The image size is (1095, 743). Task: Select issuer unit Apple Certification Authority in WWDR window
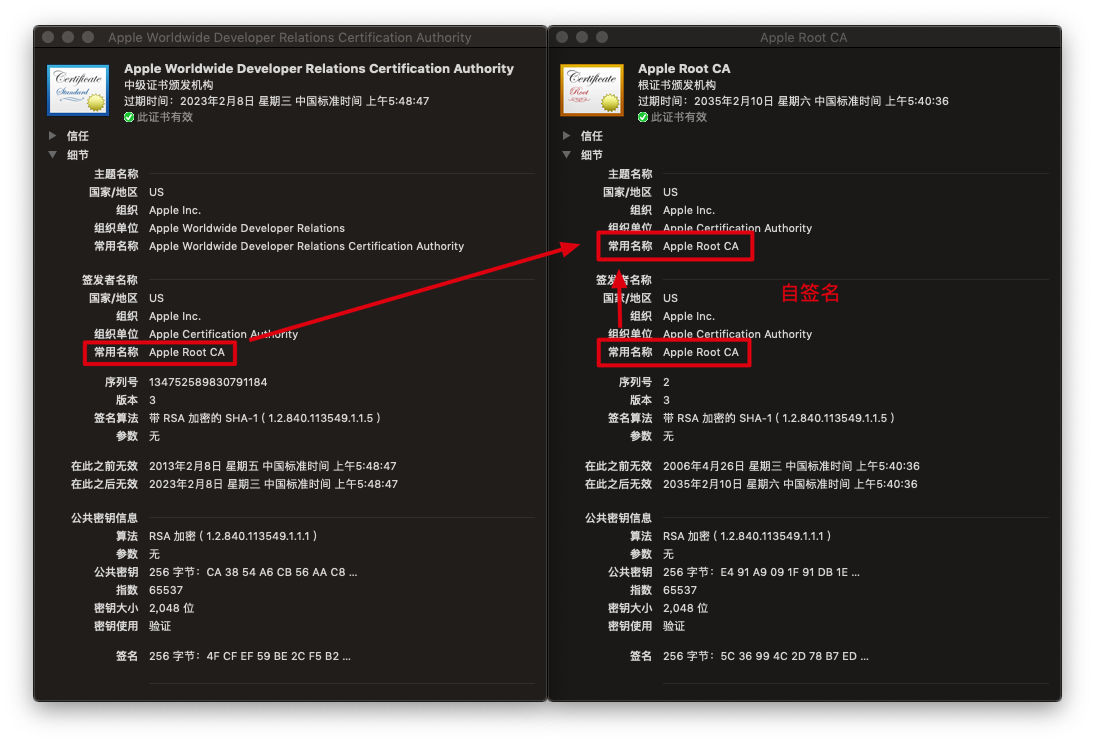point(223,334)
